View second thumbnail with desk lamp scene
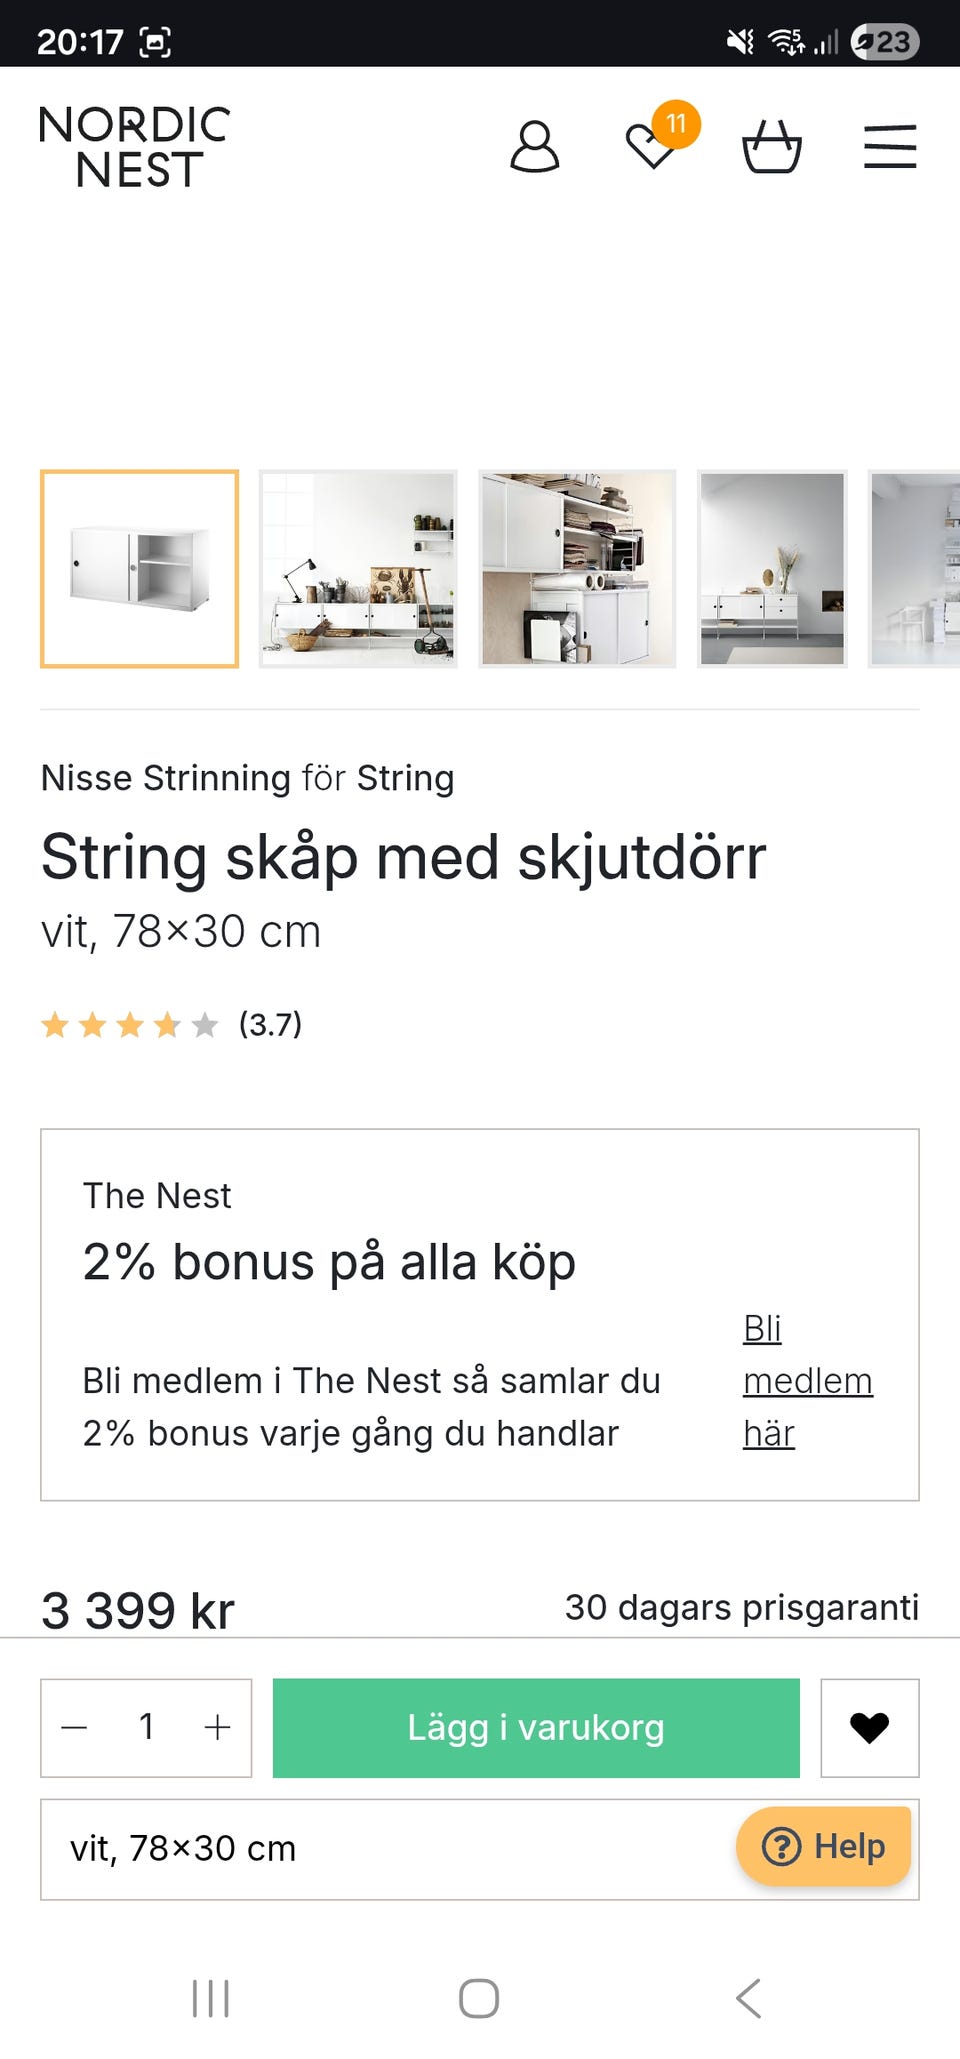Image resolution: width=960 pixels, height=2059 pixels. click(358, 568)
